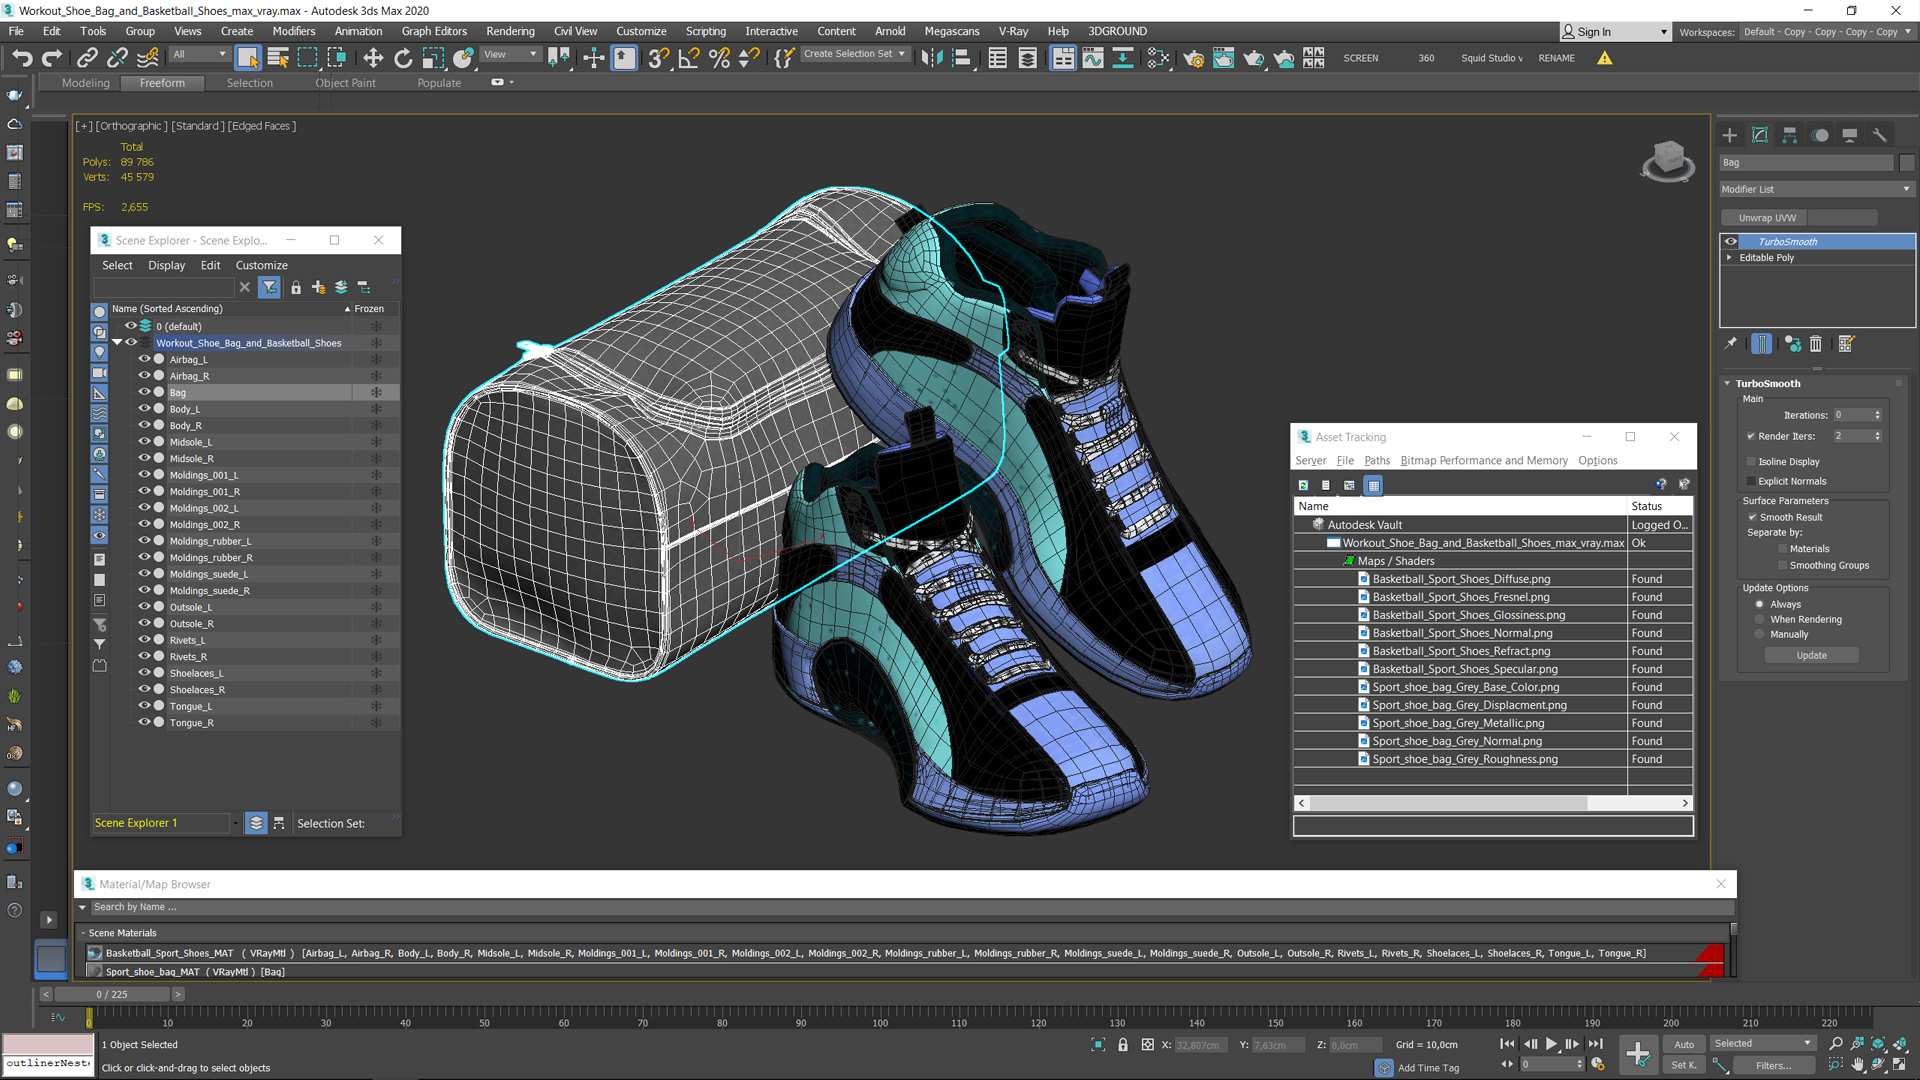Switch to the Freeform ribbon tab
Image resolution: width=1920 pixels, height=1080 pixels.
coord(162,83)
